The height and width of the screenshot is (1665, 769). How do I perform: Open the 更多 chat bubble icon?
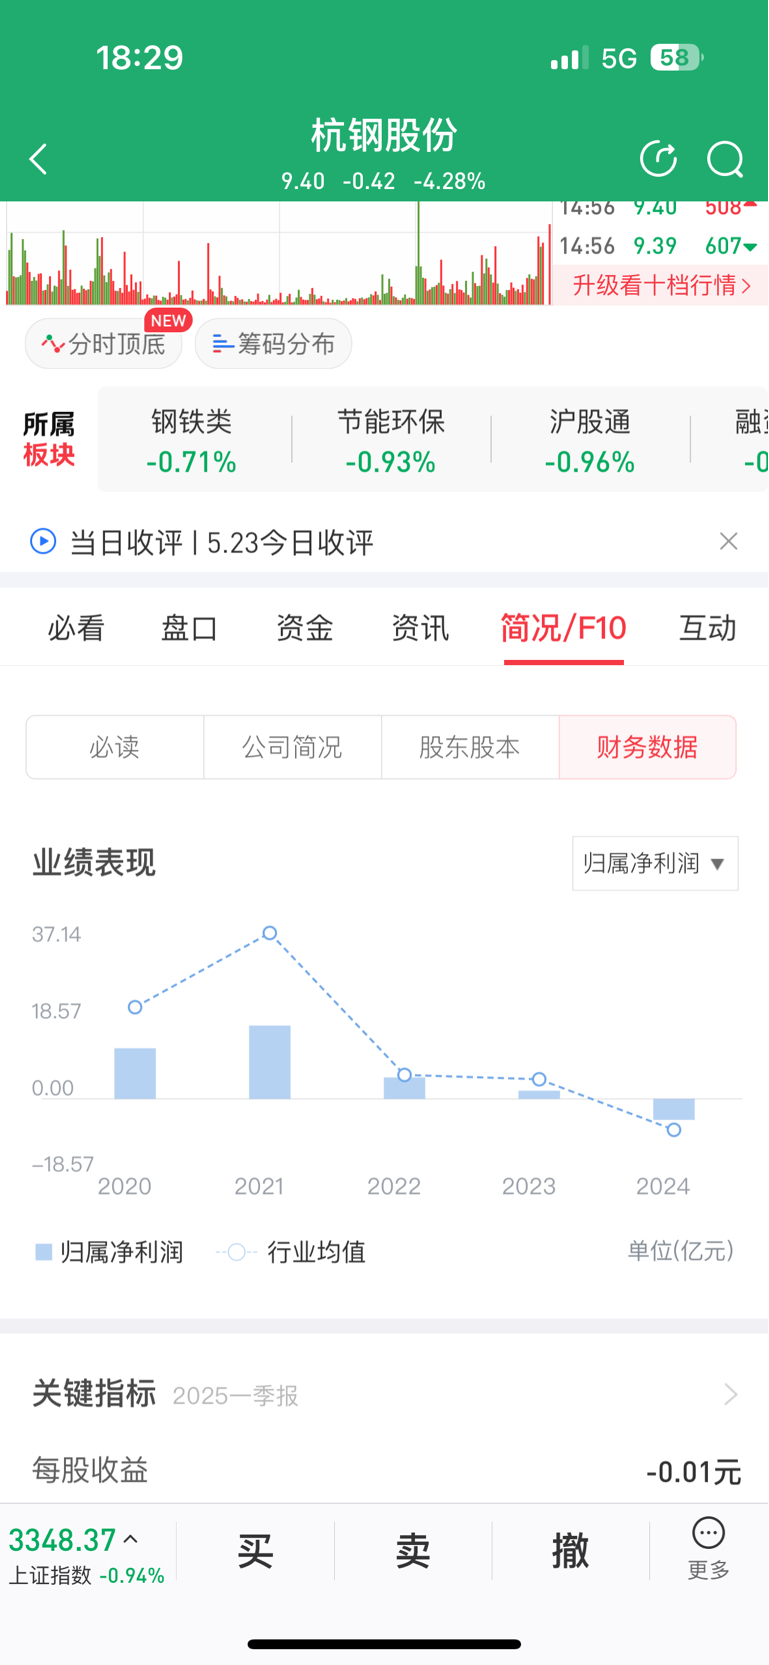[708, 1533]
